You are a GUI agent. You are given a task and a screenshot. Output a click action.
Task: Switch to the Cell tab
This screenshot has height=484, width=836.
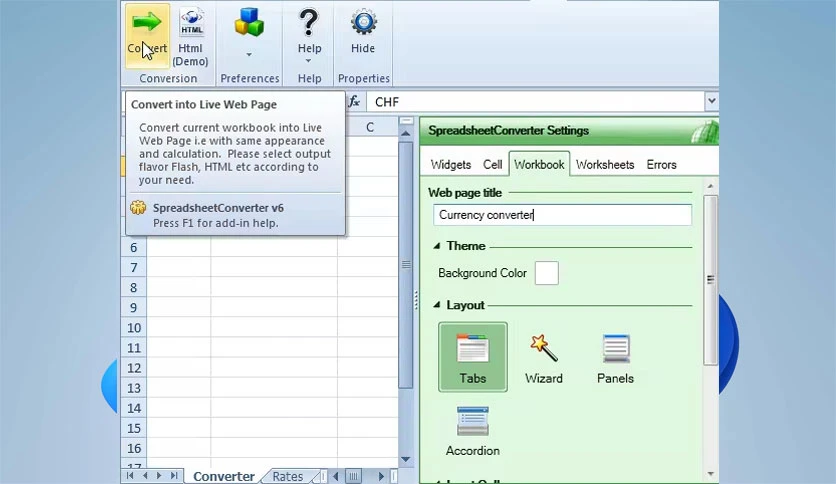point(493,165)
